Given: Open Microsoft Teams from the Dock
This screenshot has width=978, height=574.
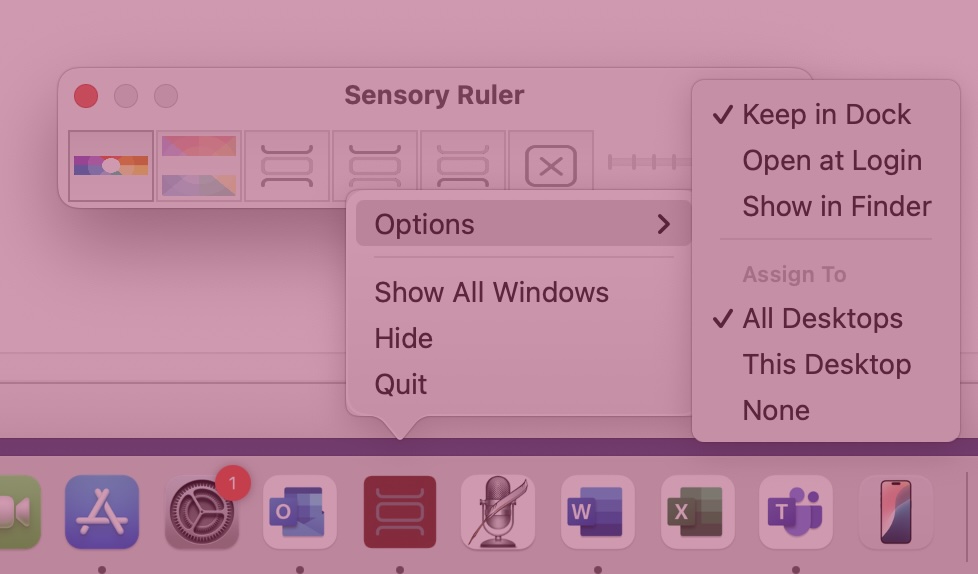Looking at the screenshot, I should pos(796,512).
